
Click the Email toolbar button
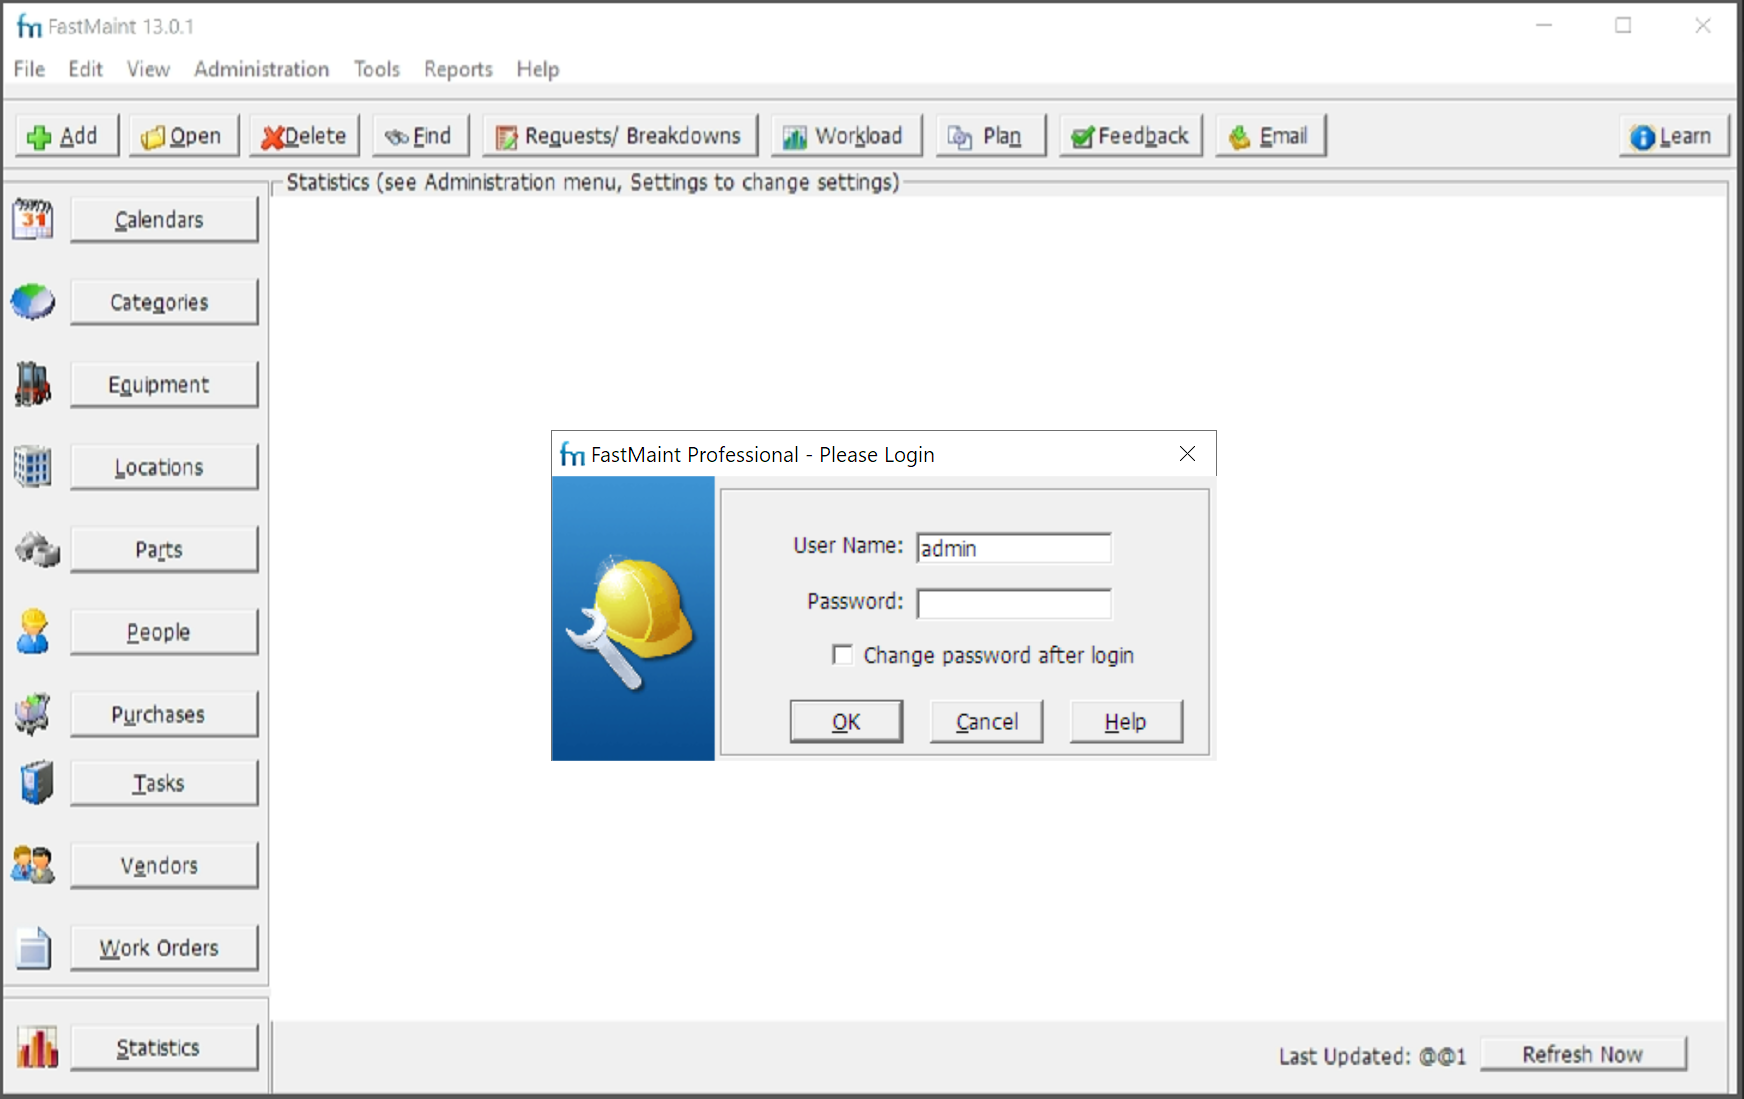coord(1270,136)
